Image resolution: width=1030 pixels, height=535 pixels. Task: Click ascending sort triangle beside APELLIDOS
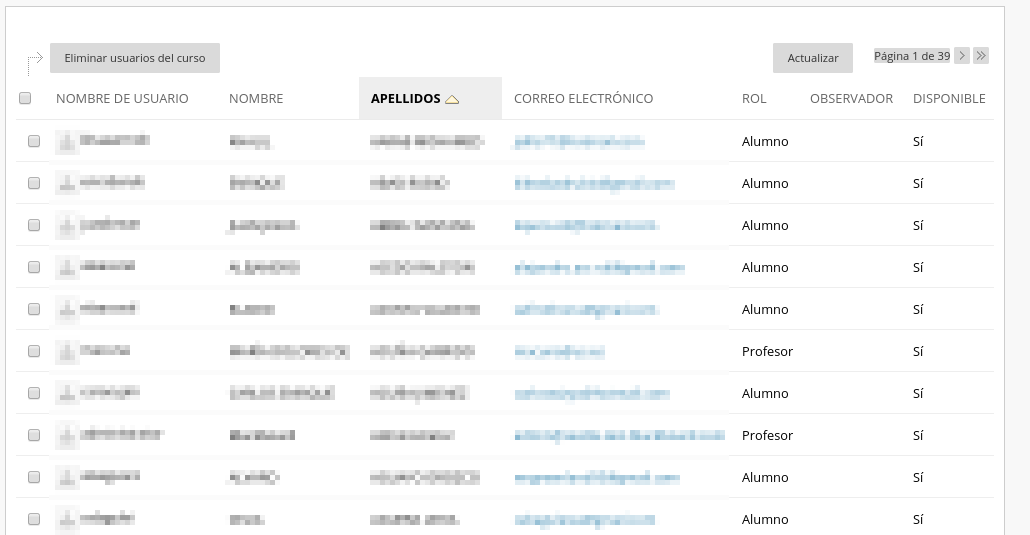point(452,99)
